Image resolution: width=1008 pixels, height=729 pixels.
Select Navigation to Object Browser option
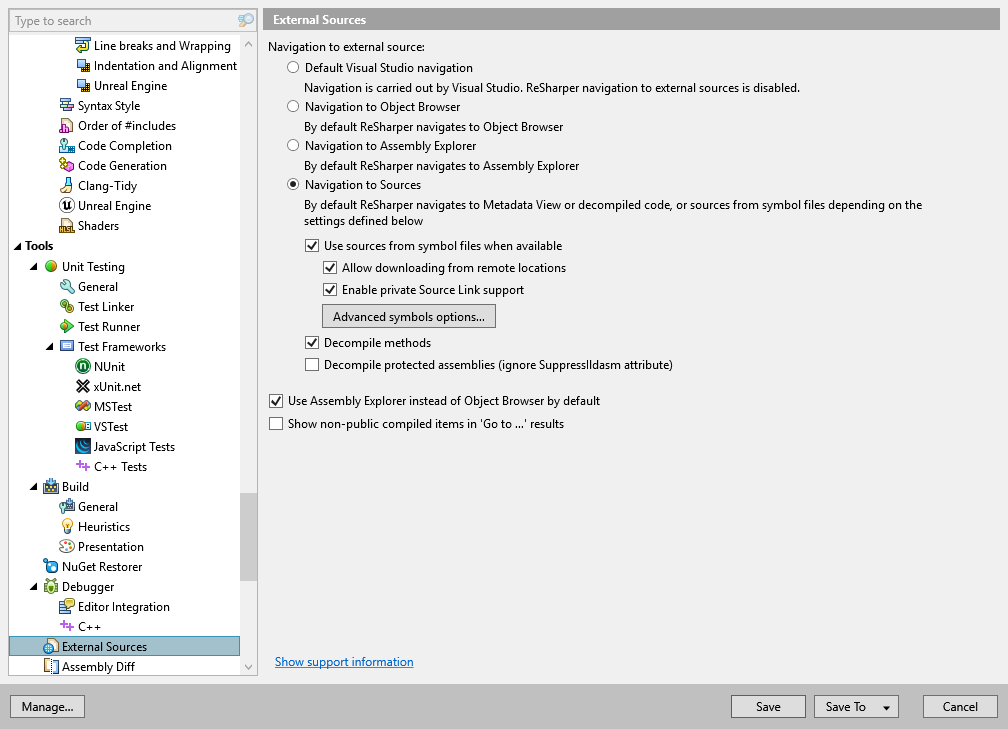click(x=292, y=106)
